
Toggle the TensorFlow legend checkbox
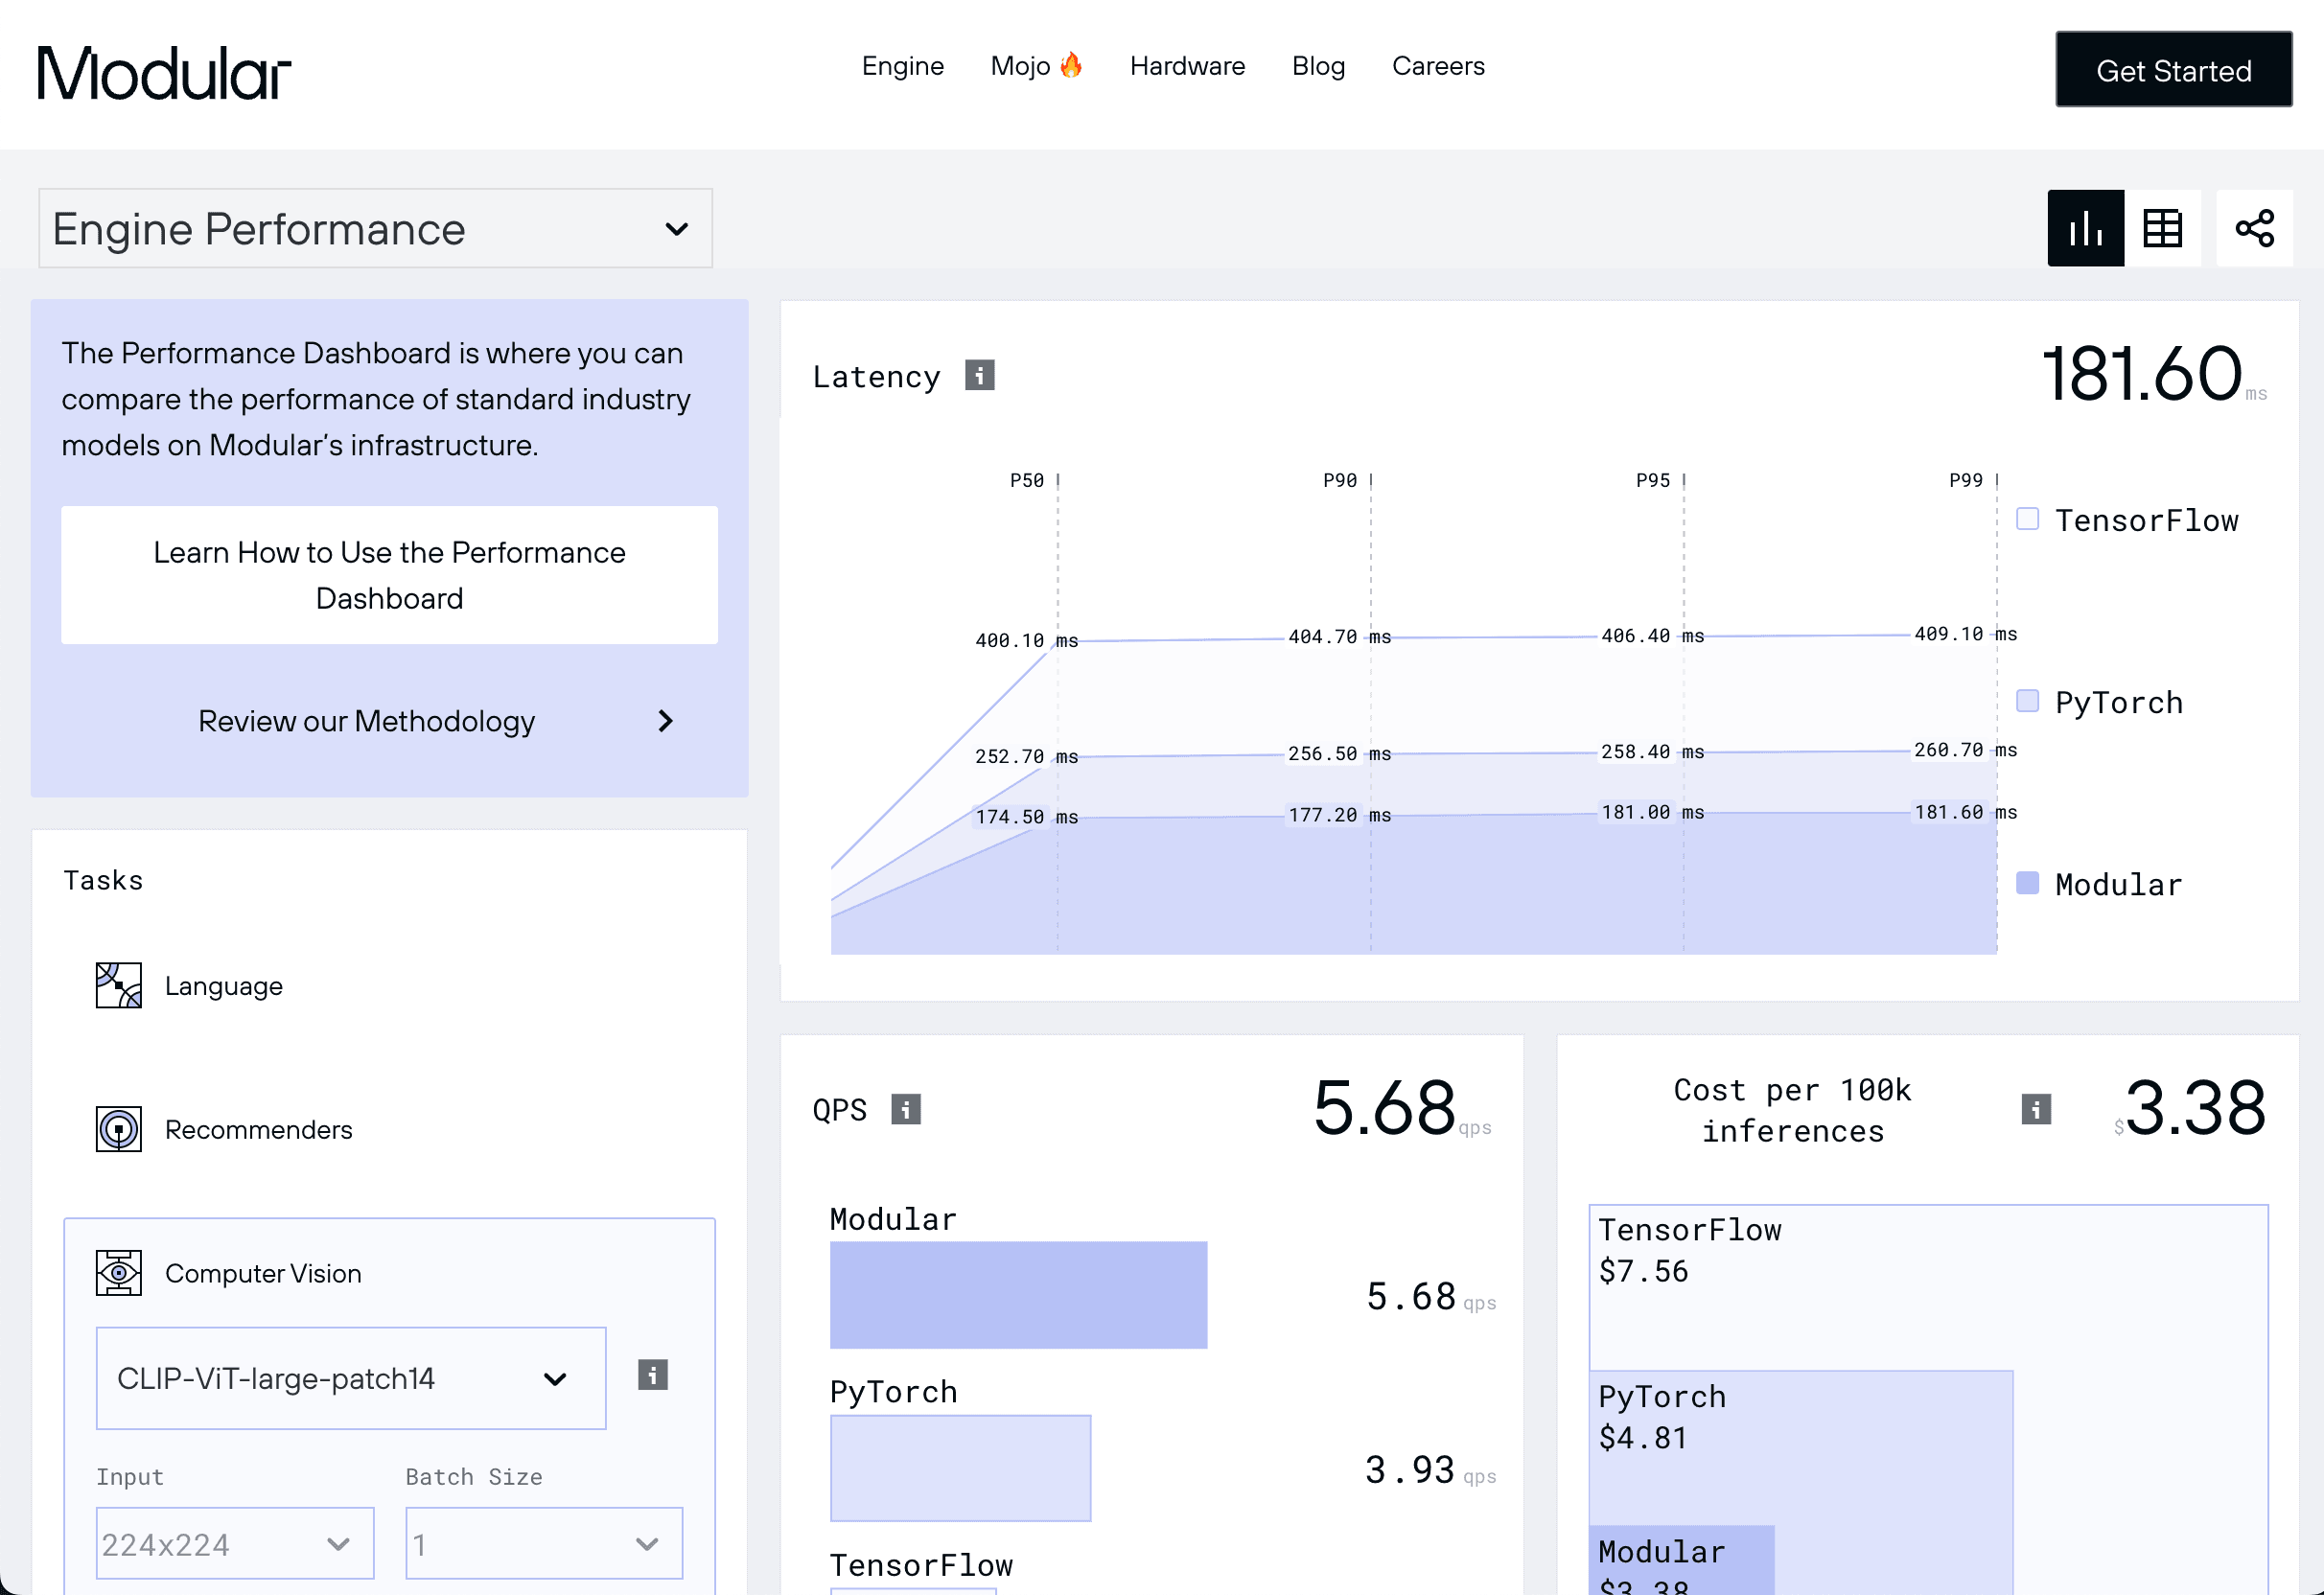click(x=2027, y=519)
